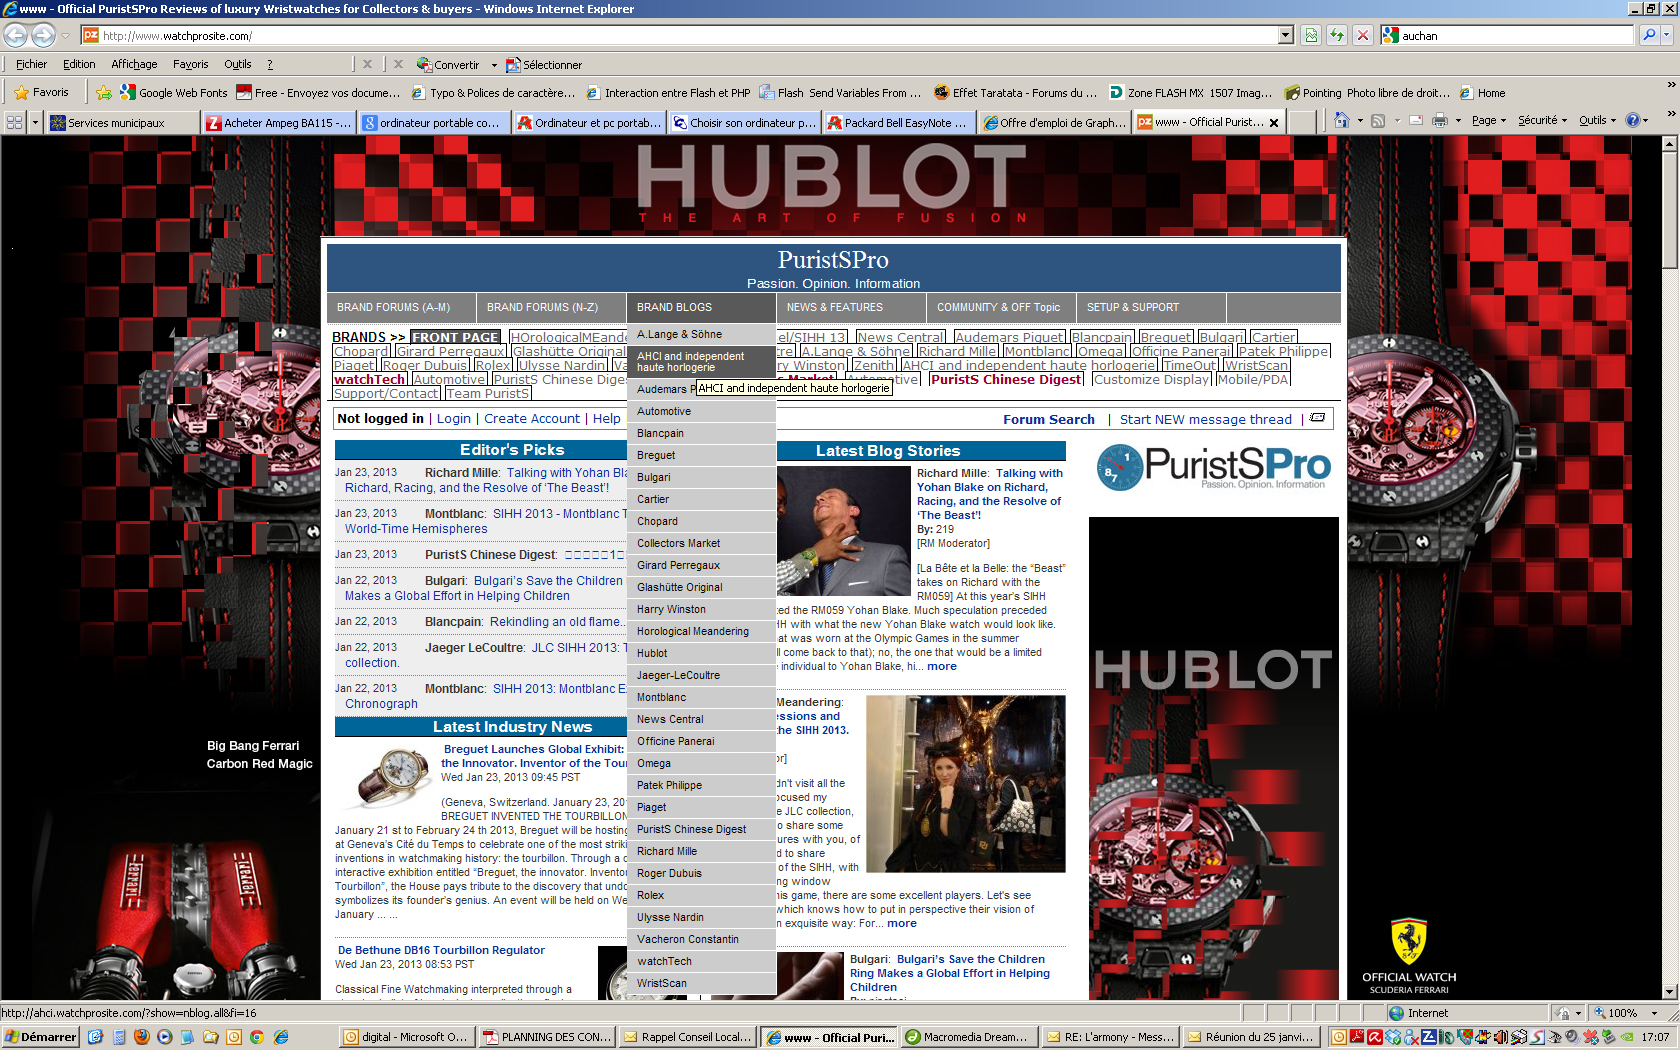The image size is (1680, 1050).
Task: Open the search provider dropdown arrow
Action: [1667, 35]
